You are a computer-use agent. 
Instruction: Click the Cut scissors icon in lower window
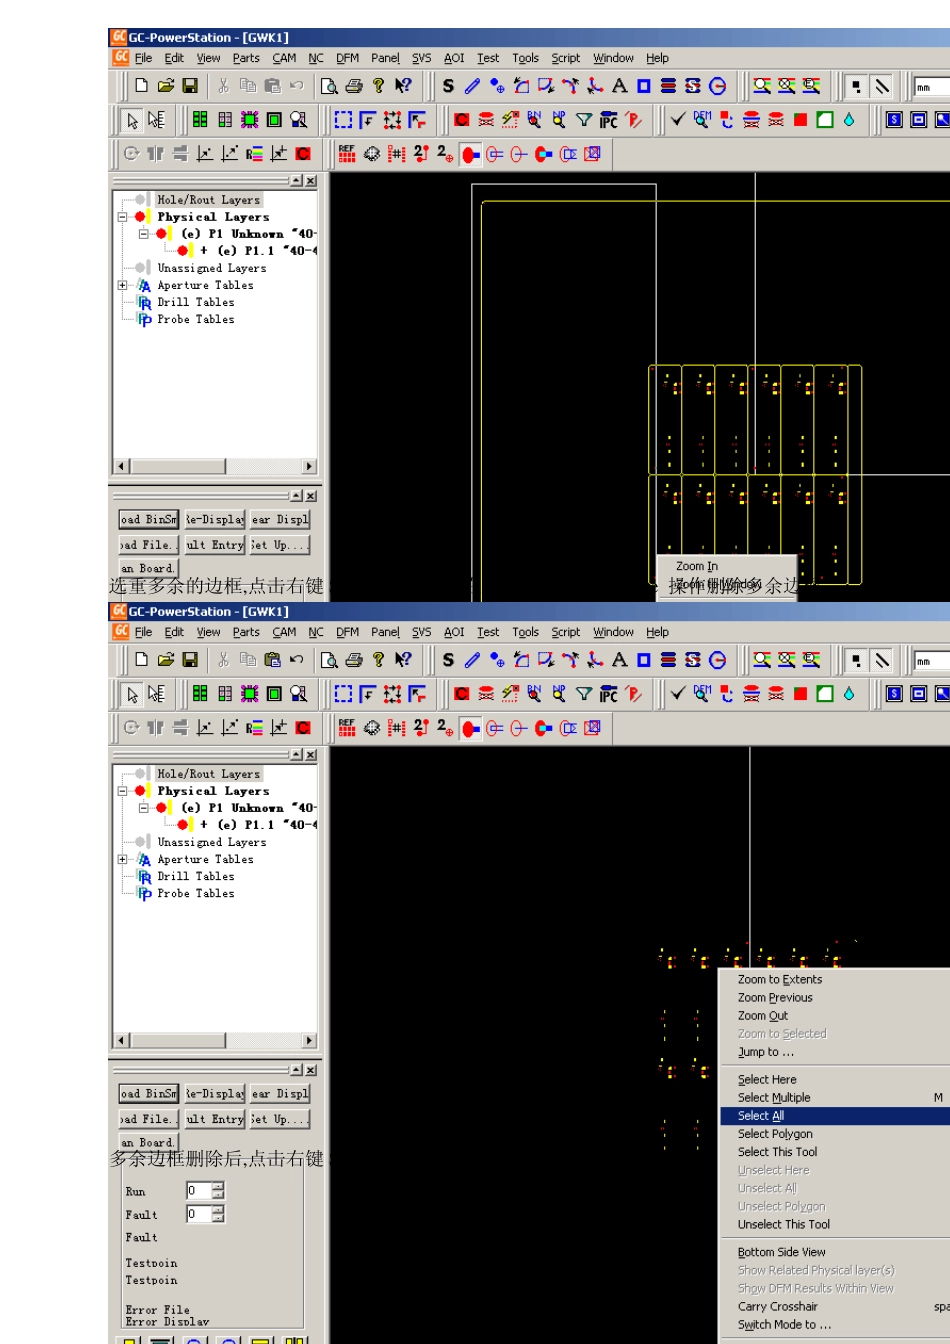[x=224, y=660]
